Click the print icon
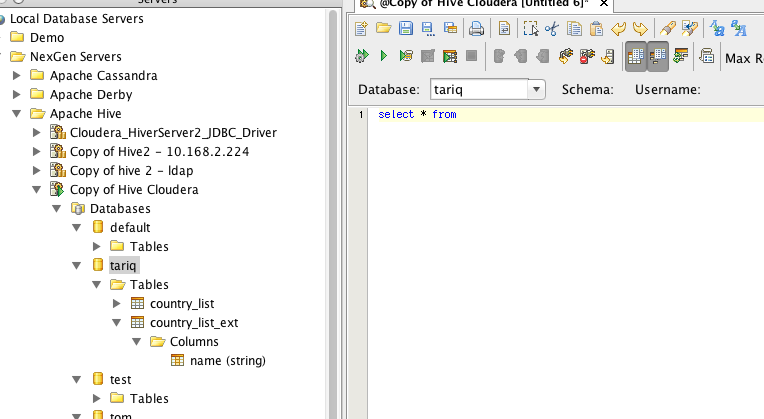This screenshot has width=764, height=419. [476, 29]
